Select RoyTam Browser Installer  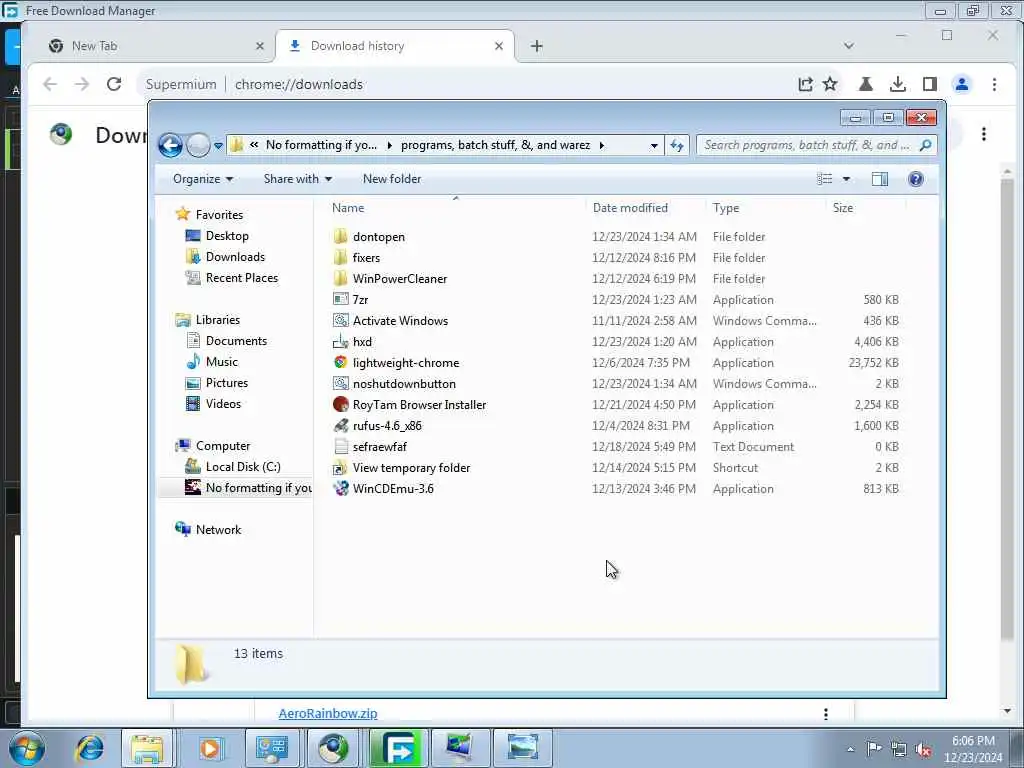419,405
